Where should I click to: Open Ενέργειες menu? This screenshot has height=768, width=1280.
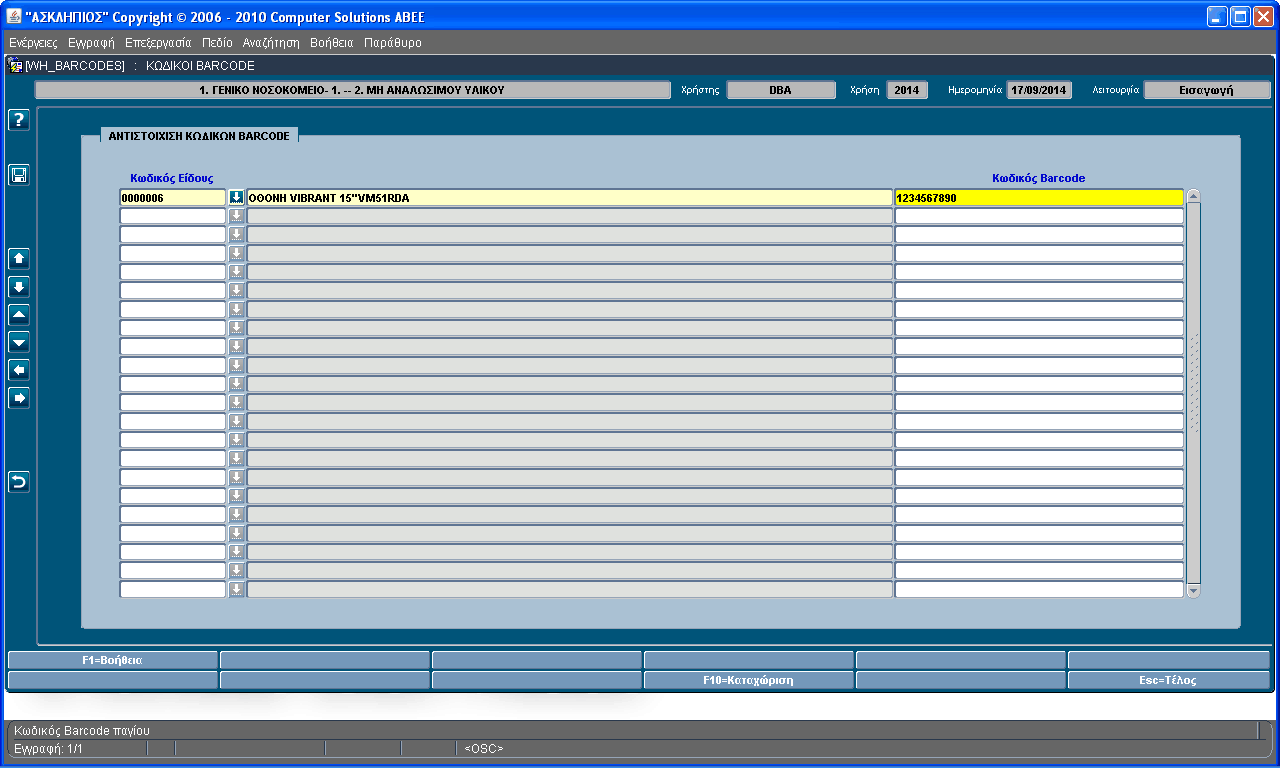pyautogui.click(x=33, y=43)
